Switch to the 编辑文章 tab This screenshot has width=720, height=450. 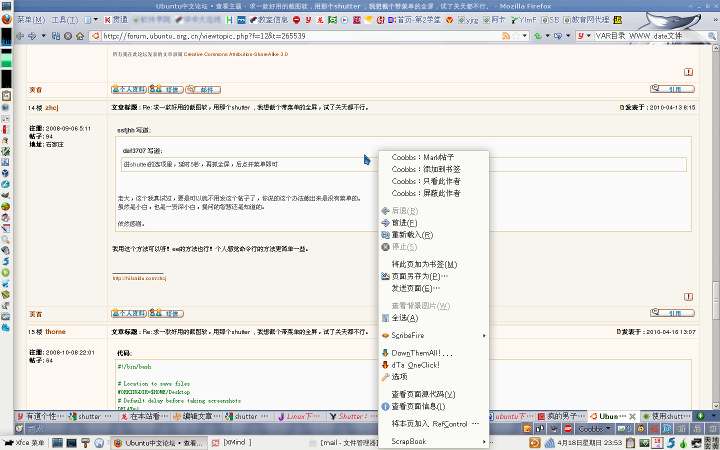[197, 416]
